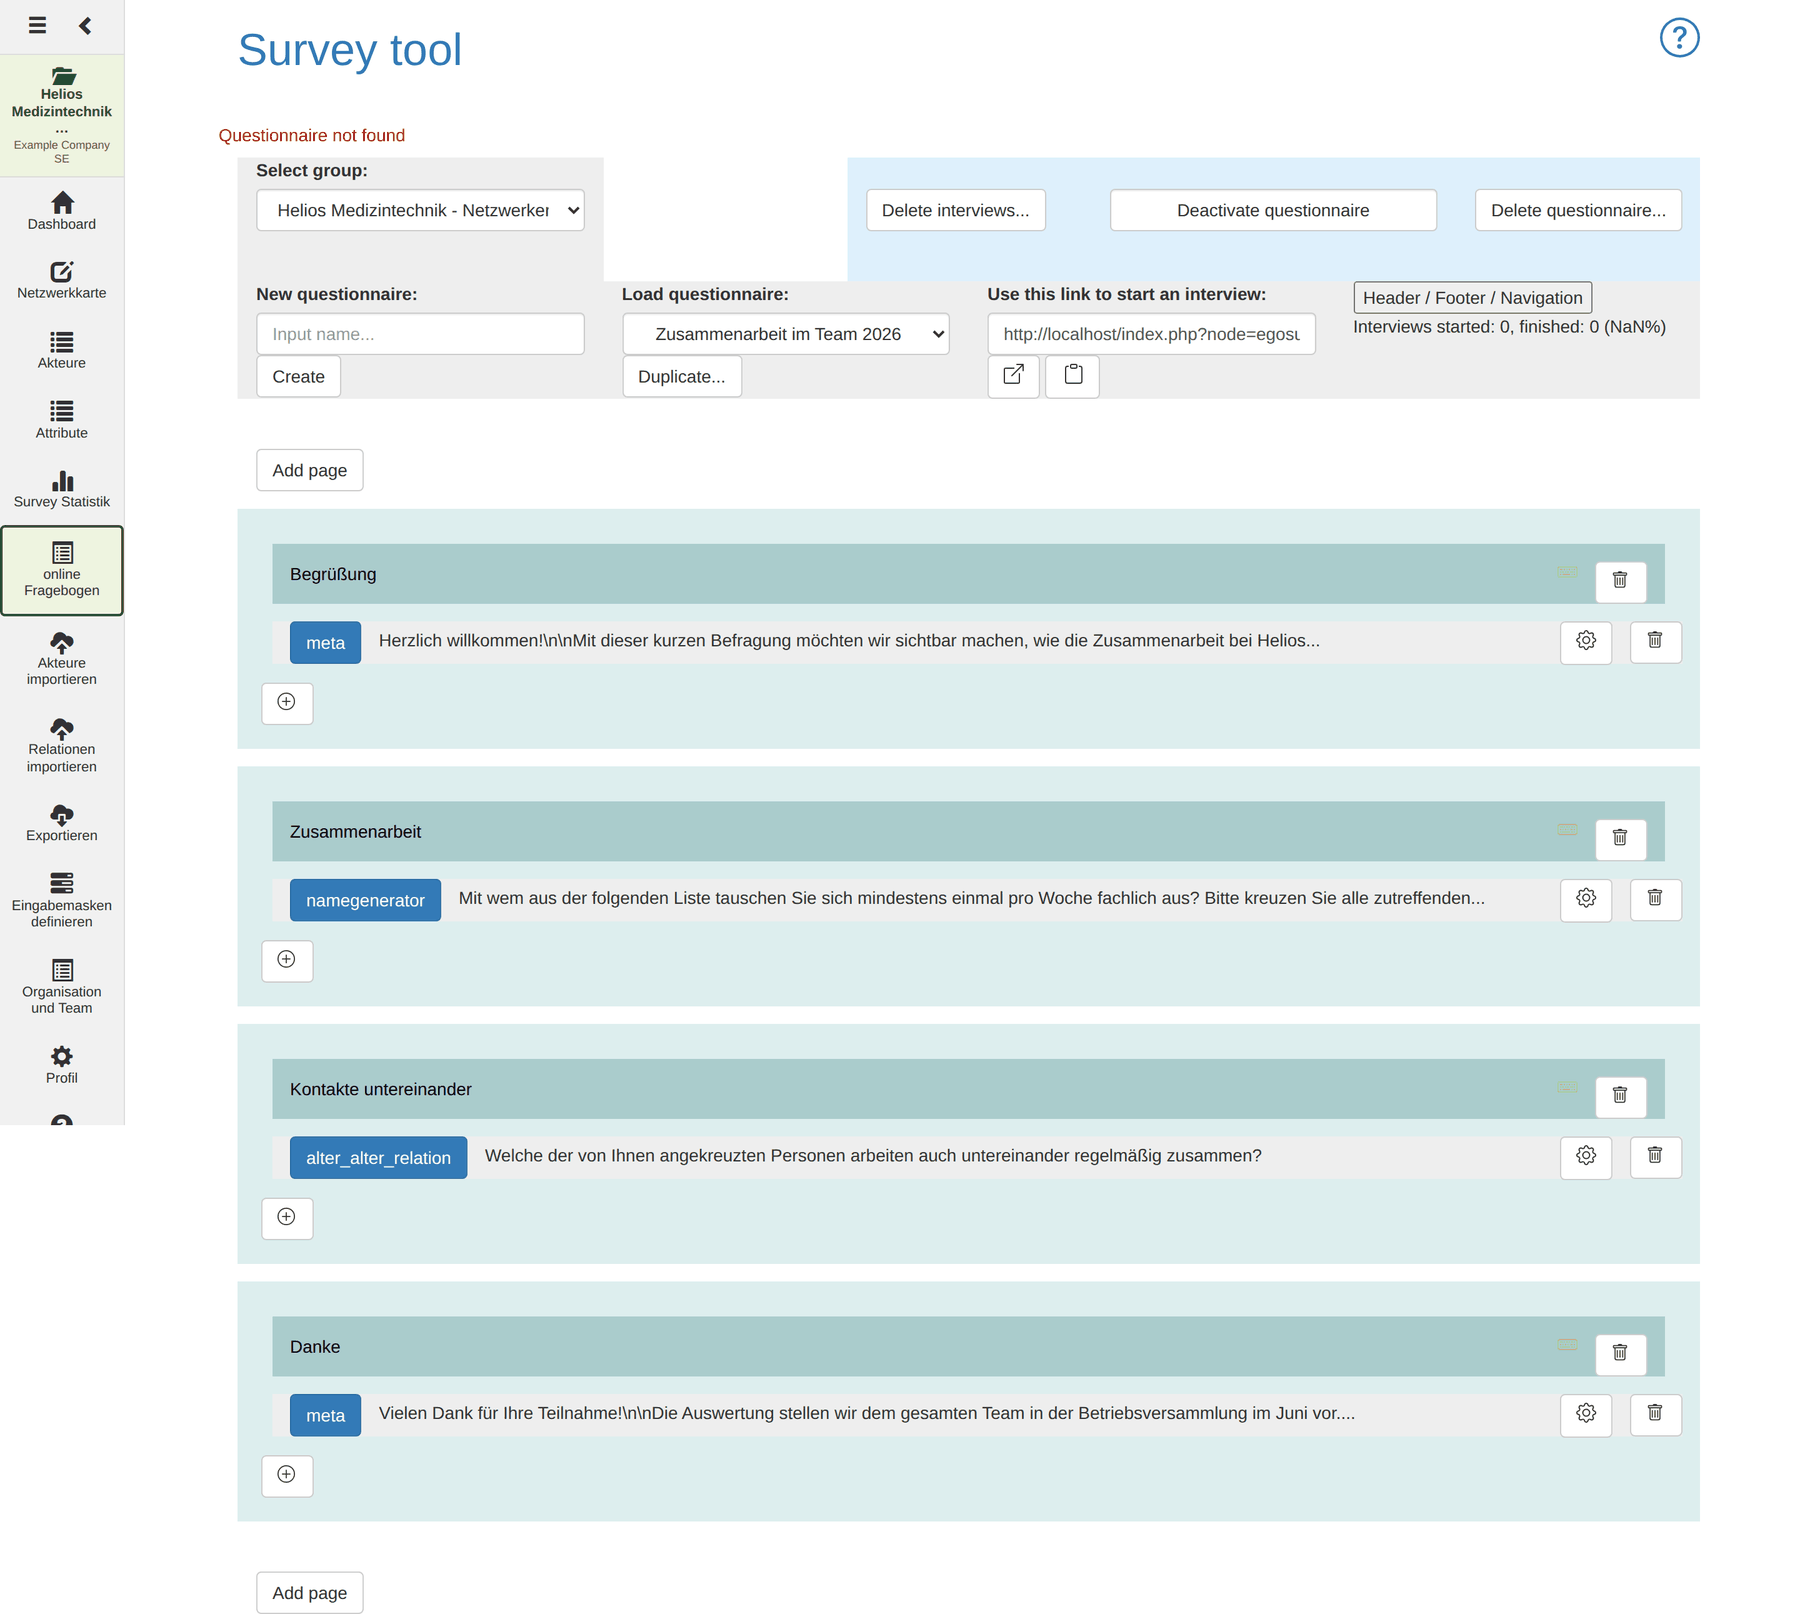Select the interview link URL field

[1151, 334]
